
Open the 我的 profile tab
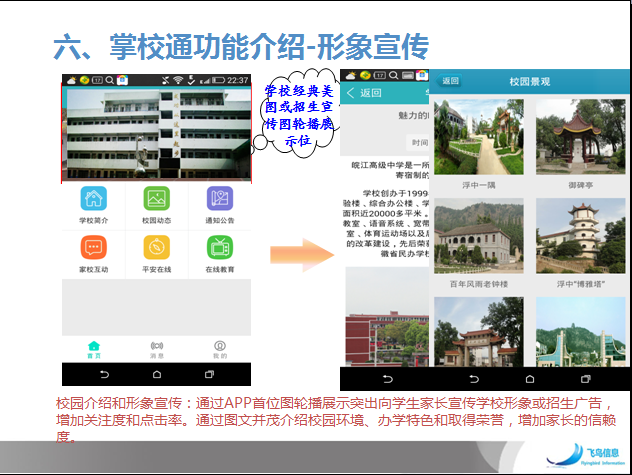click(x=219, y=347)
